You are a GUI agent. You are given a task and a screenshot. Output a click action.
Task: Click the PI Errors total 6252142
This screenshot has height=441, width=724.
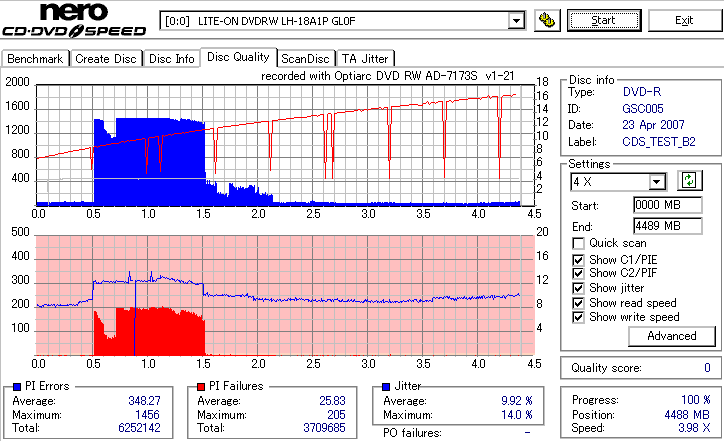pyautogui.click(x=139, y=428)
